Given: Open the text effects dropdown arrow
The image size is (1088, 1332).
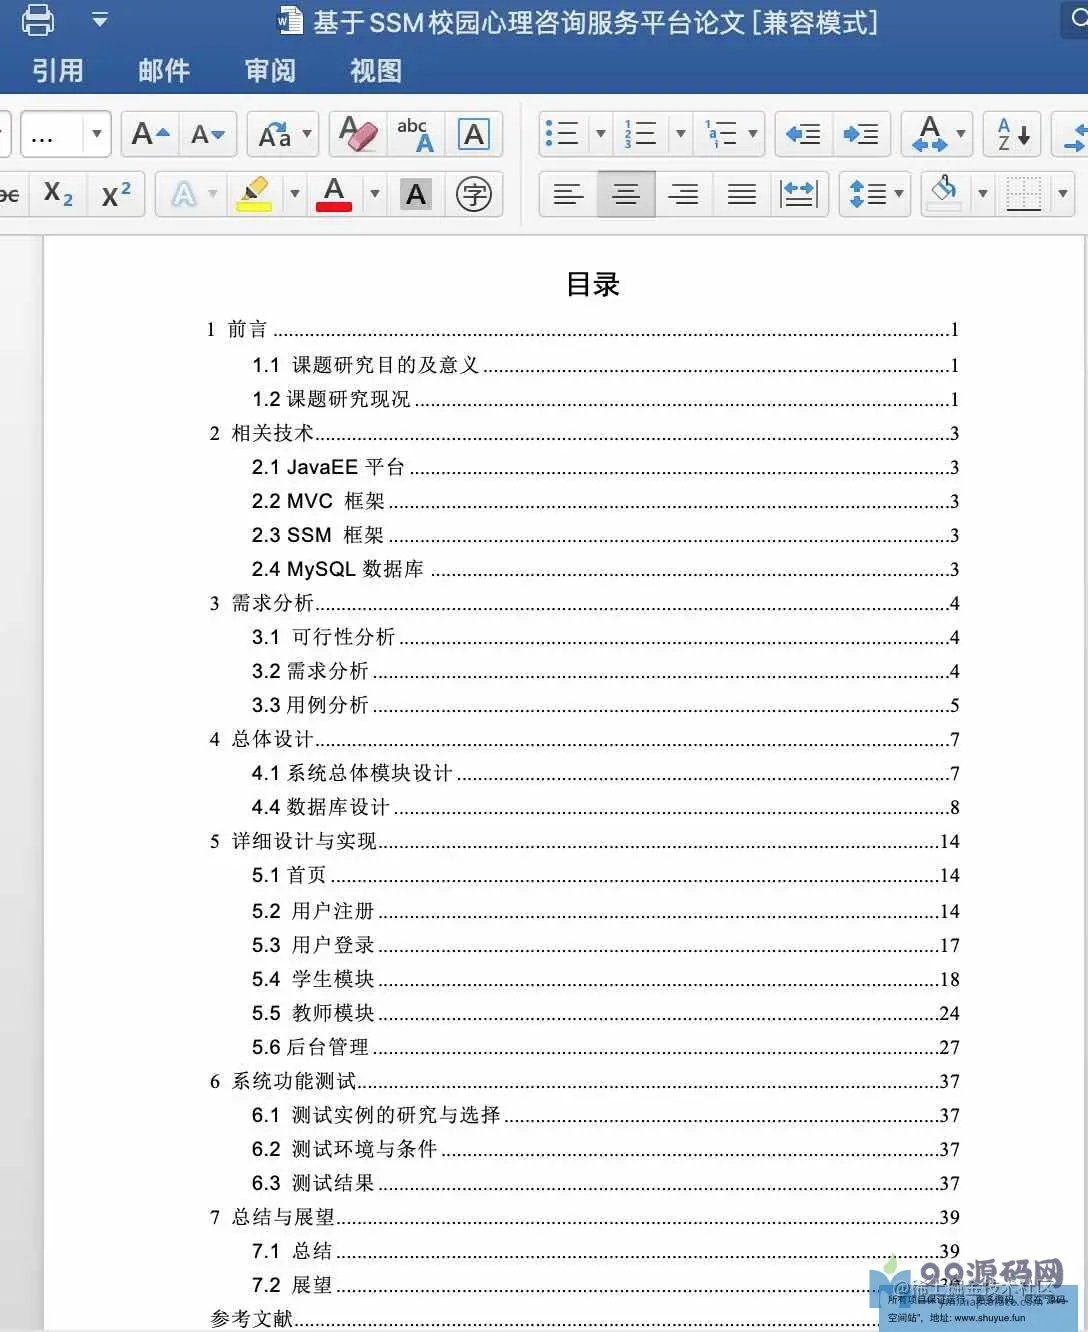Looking at the screenshot, I should 212,194.
